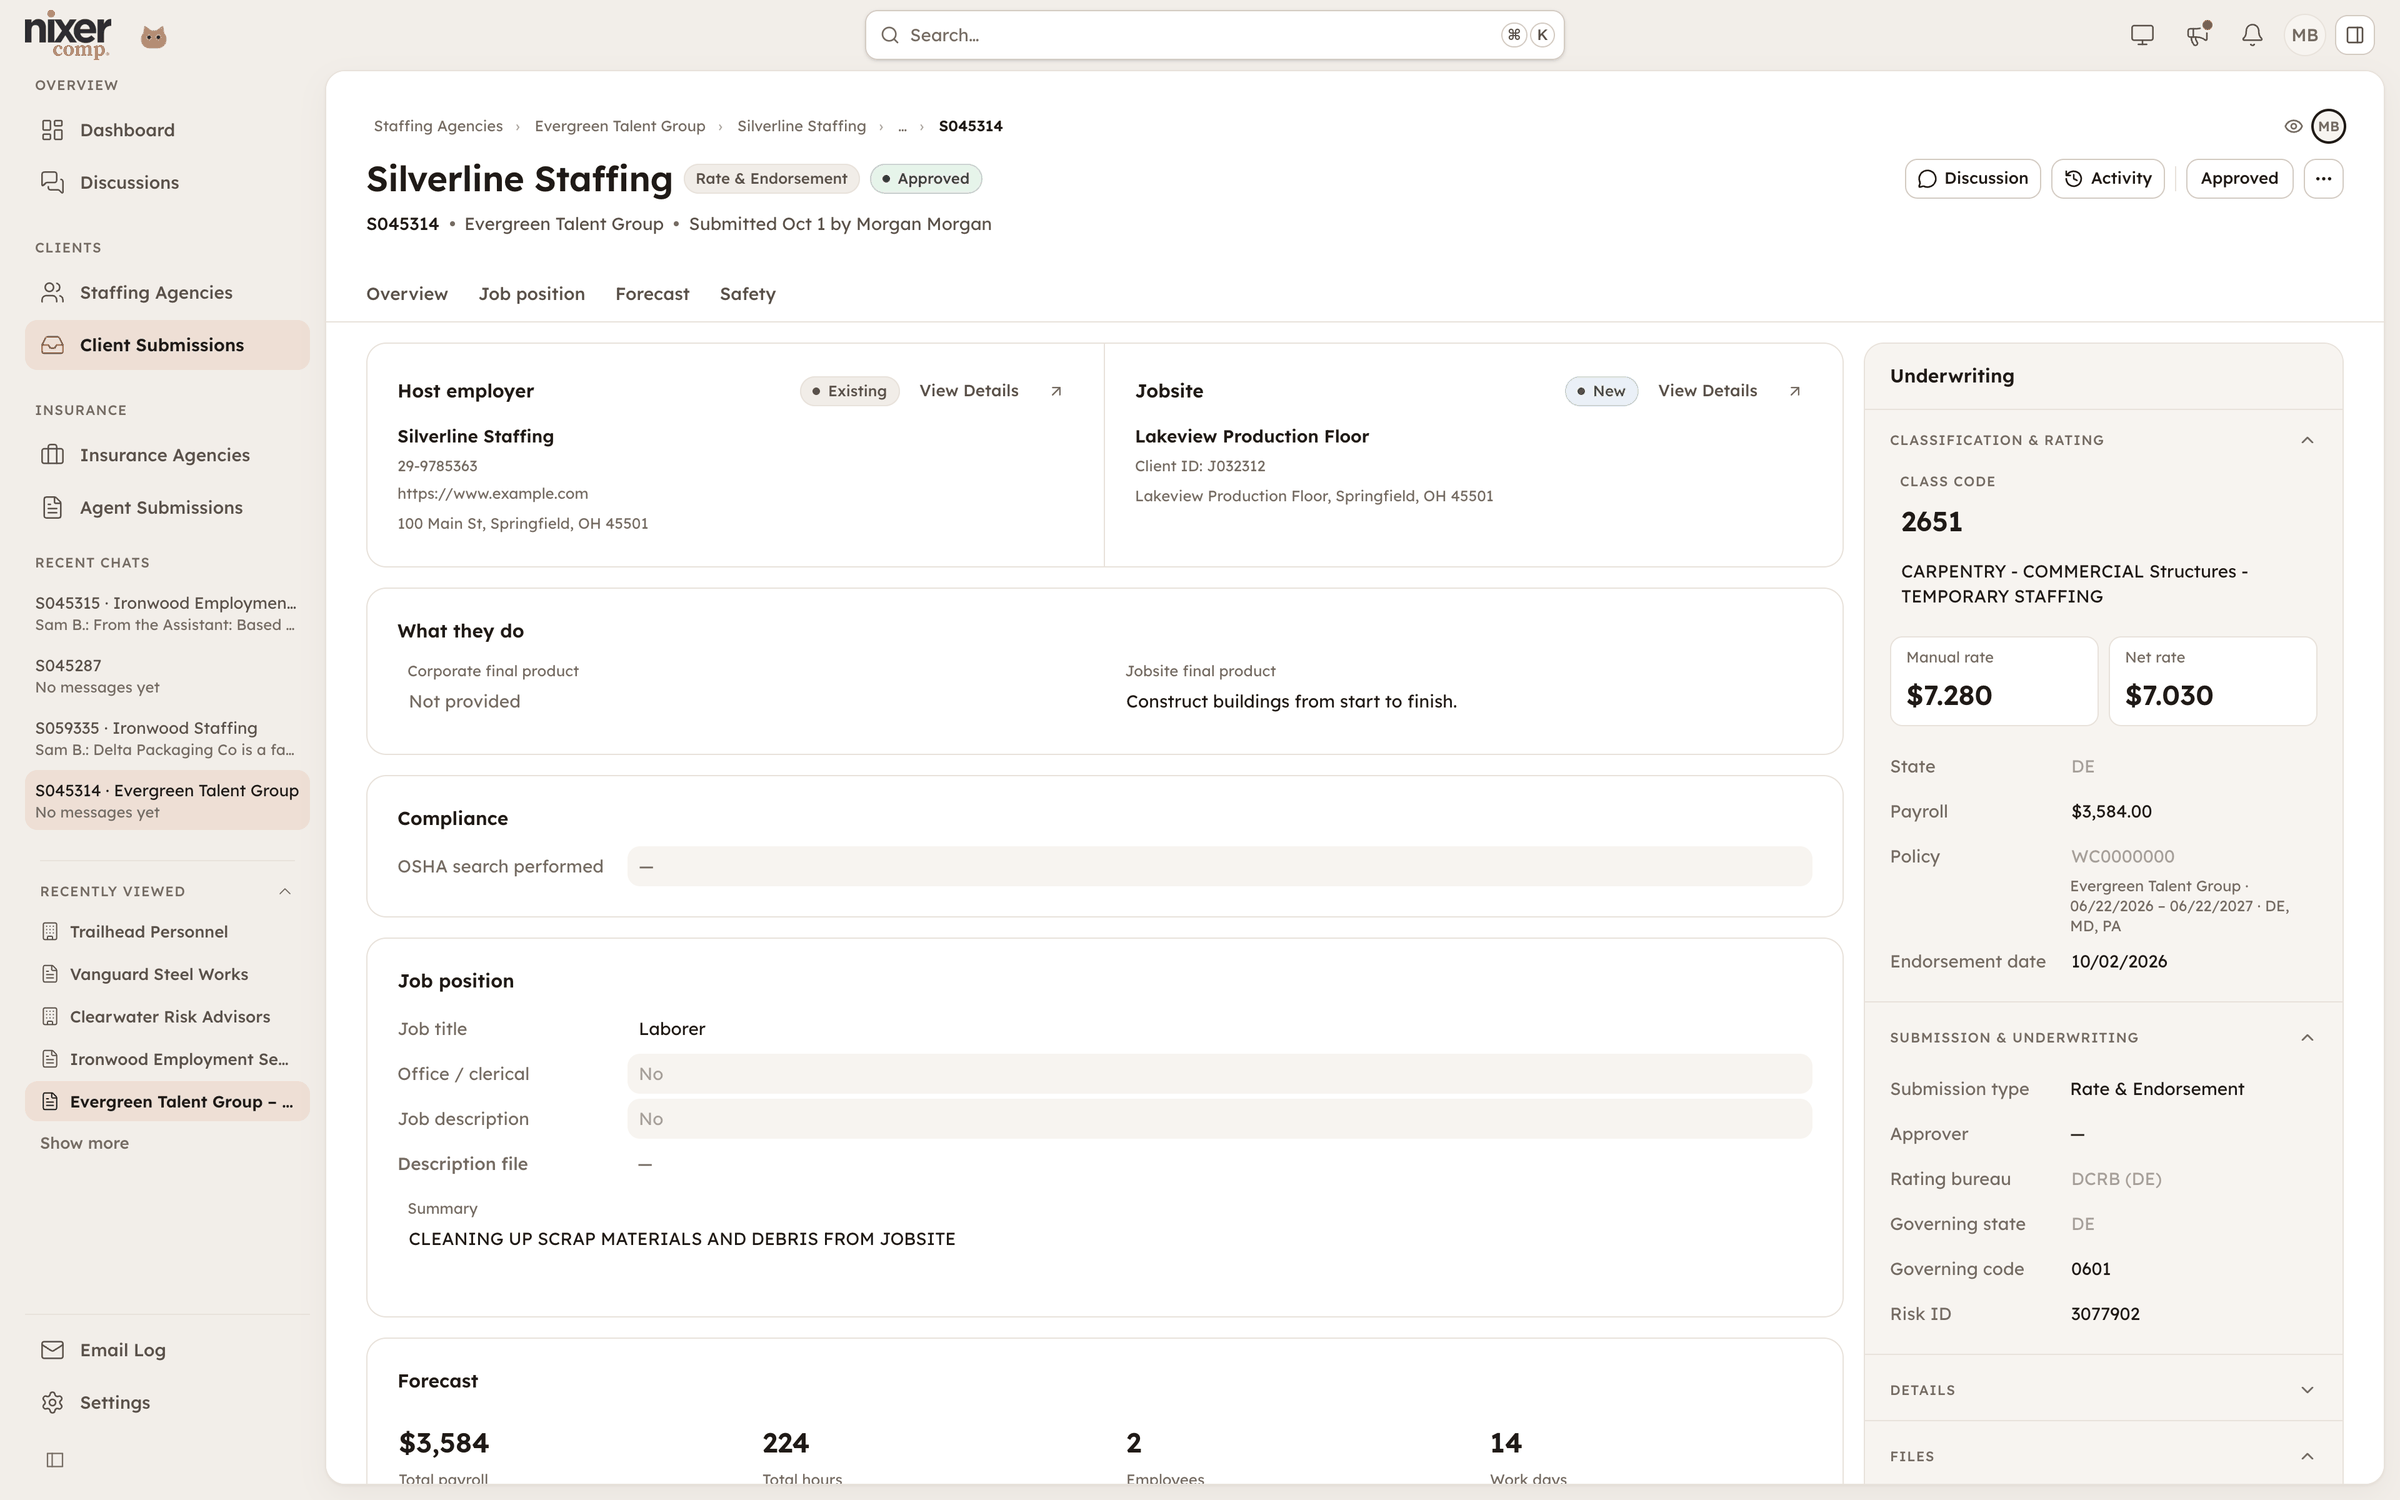Open MB user avatar menu in top bar
The width and height of the screenshot is (2400, 1500).
coord(2305,35)
